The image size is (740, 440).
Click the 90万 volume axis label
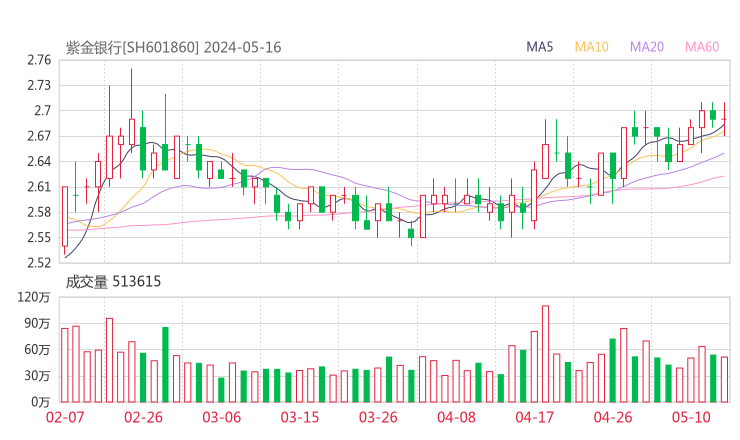(37, 323)
